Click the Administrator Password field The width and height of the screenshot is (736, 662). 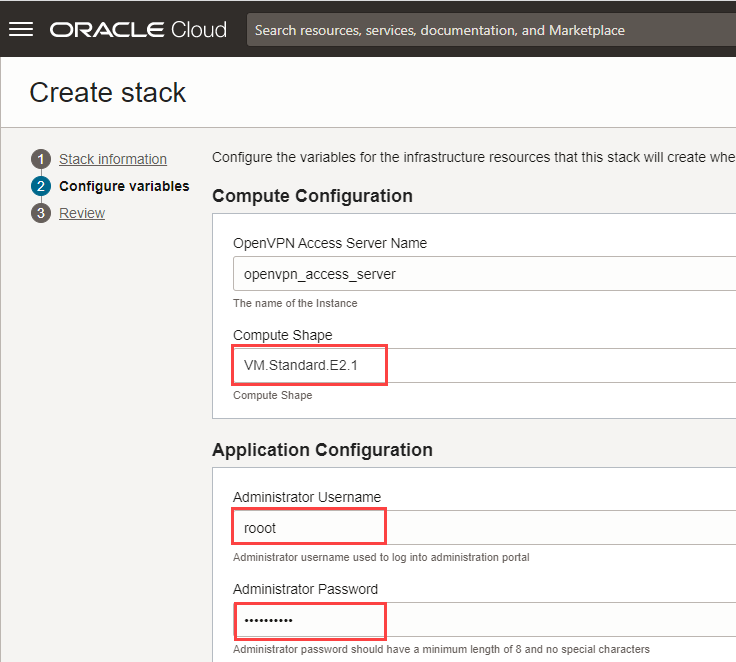click(x=484, y=620)
